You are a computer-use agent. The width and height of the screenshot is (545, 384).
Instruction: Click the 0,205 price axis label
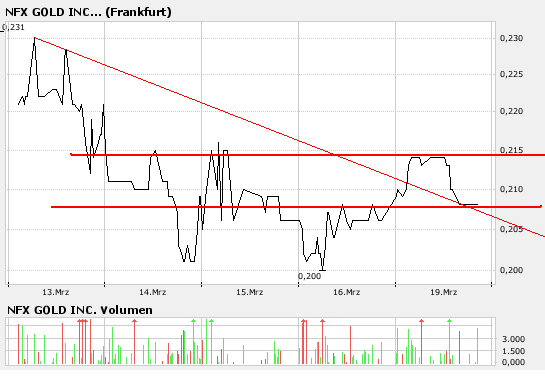511,229
